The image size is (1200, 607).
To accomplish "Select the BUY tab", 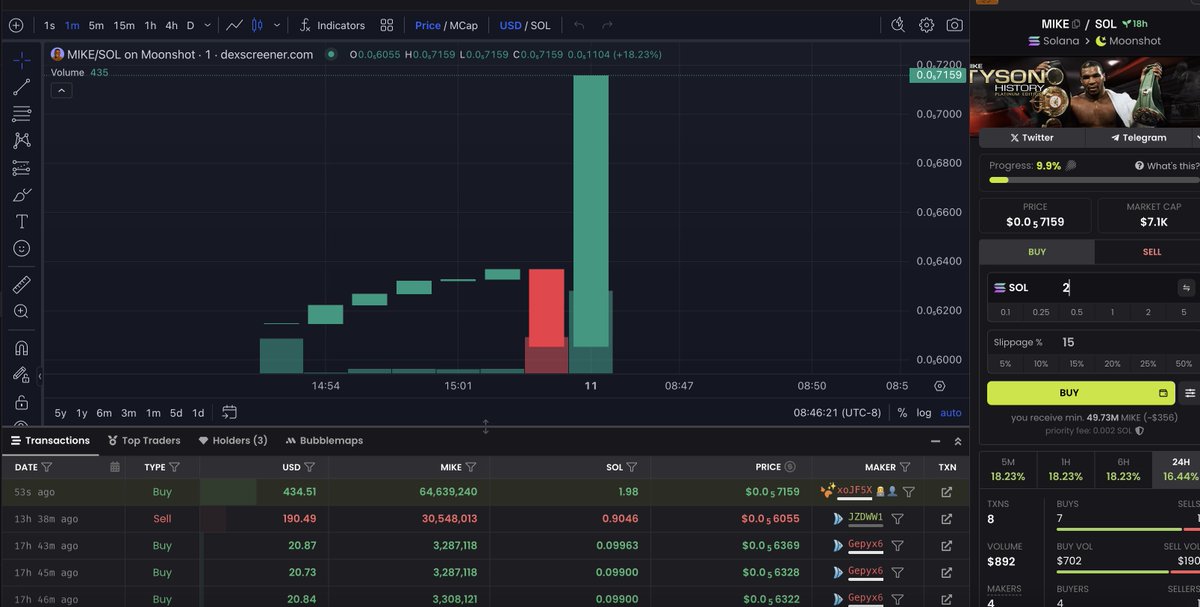I will [1037, 252].
